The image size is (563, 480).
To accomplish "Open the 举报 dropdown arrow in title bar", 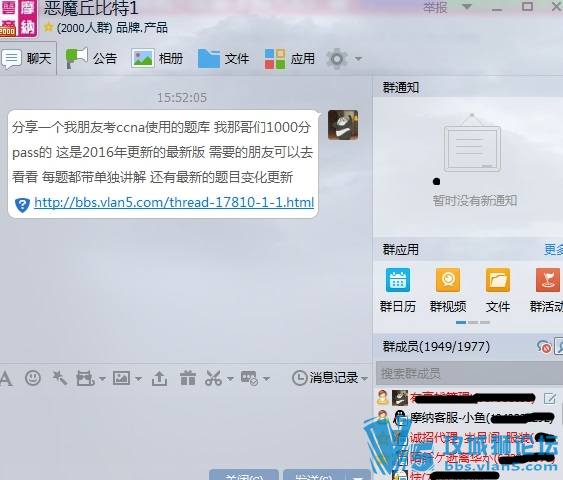I will pos(466,7).
